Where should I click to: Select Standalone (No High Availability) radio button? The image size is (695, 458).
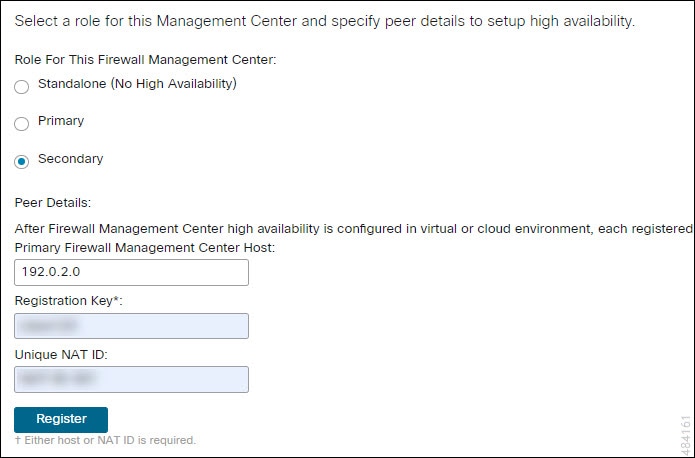tap(21, 86)
